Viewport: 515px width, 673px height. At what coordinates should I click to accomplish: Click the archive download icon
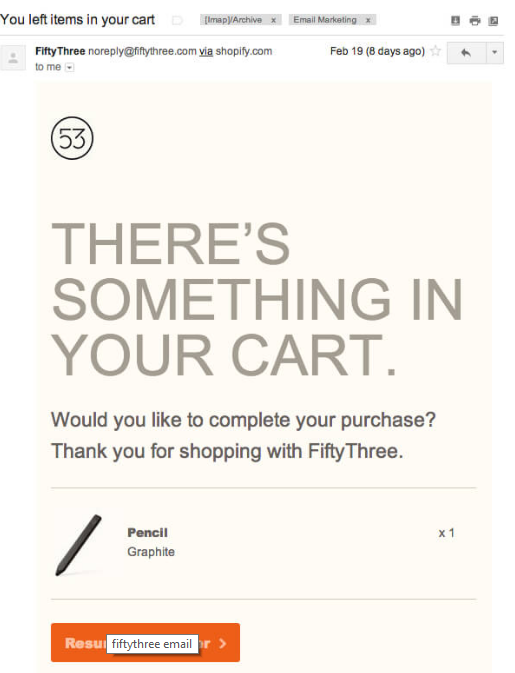[456, 21]
